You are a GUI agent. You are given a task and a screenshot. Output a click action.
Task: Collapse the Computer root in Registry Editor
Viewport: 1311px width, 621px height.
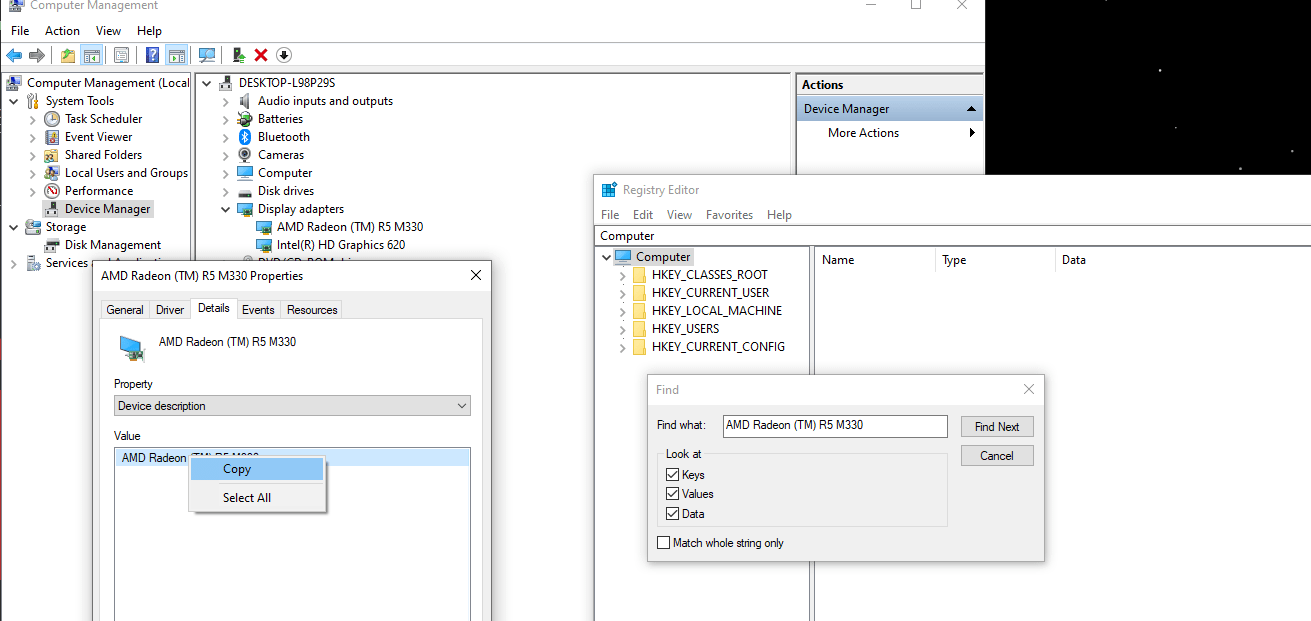[x=606, y=257]
